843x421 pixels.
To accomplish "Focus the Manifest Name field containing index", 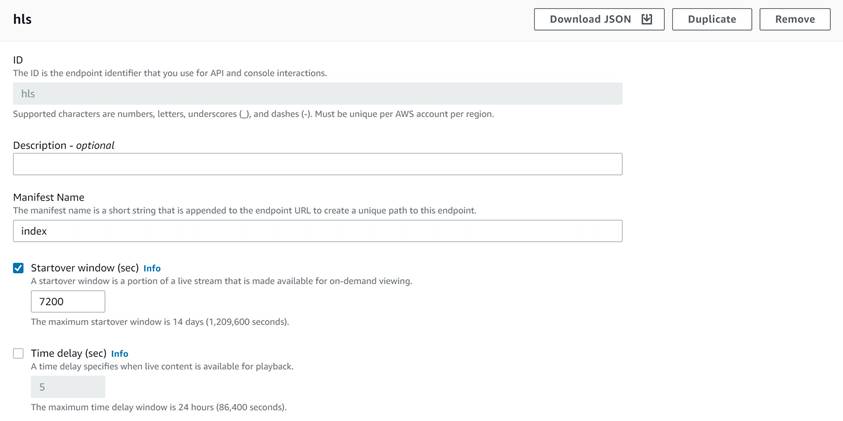I will (318, 231).
